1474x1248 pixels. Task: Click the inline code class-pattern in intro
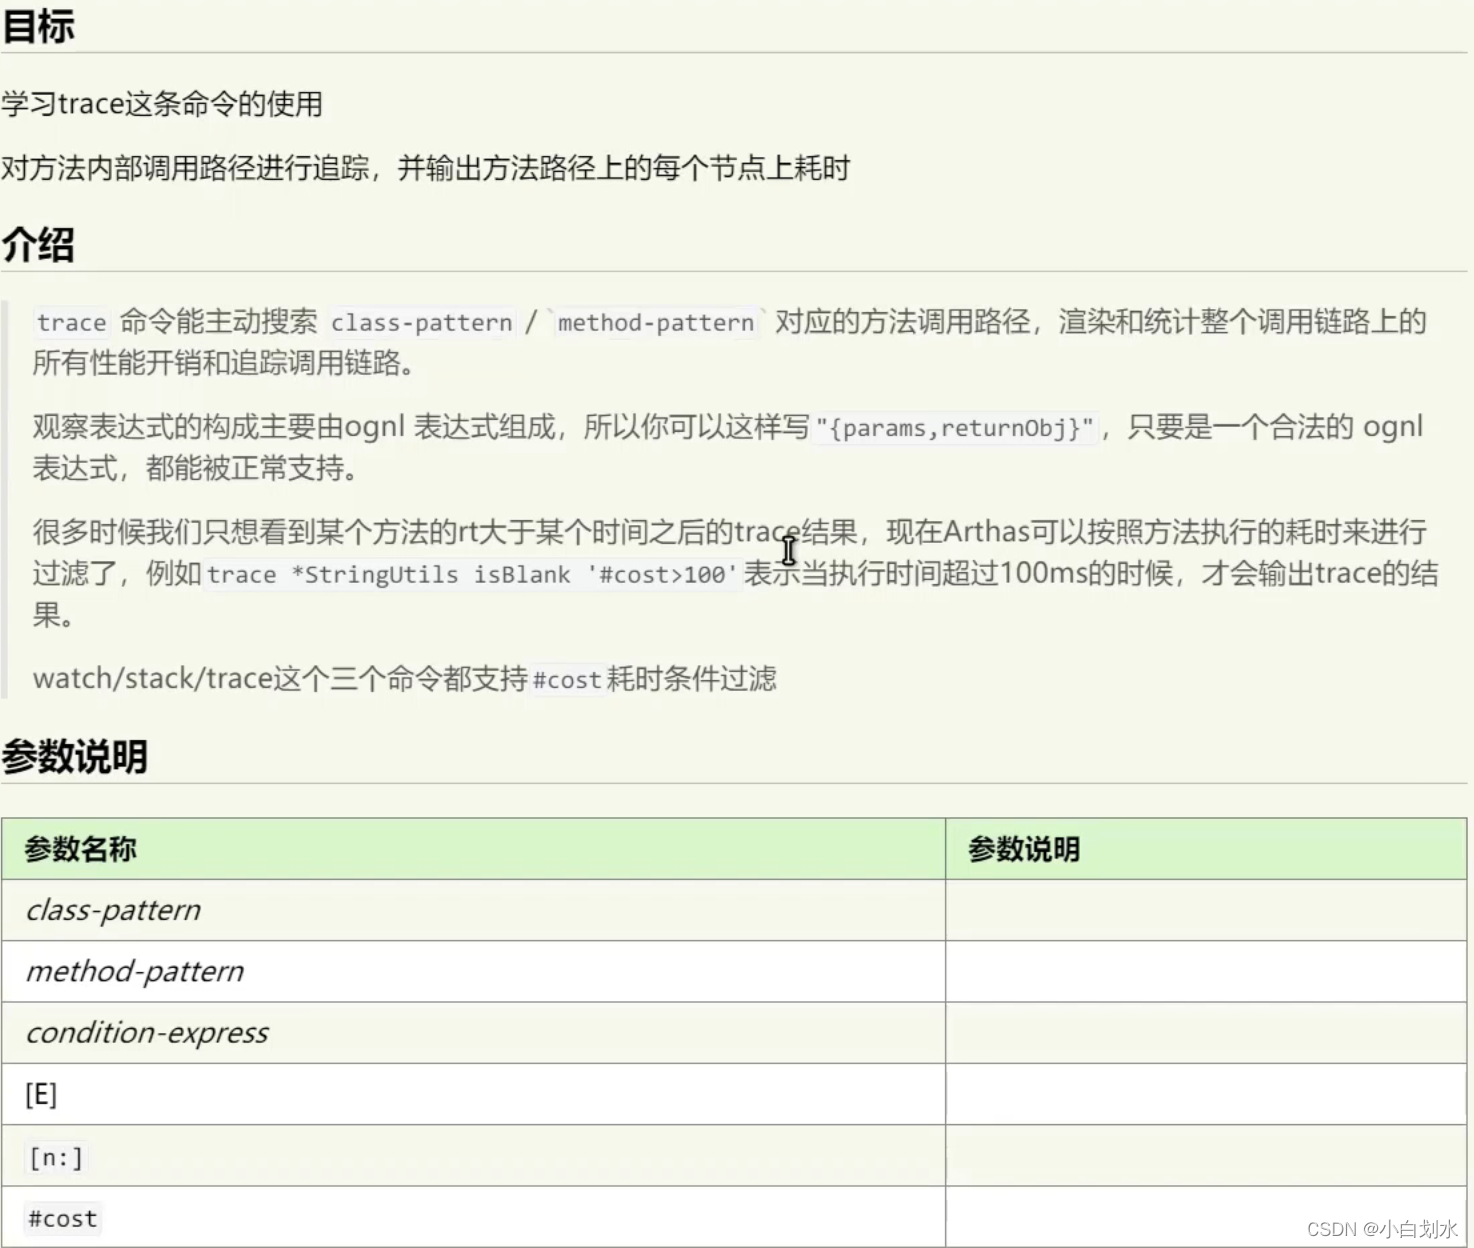point(421,323)
